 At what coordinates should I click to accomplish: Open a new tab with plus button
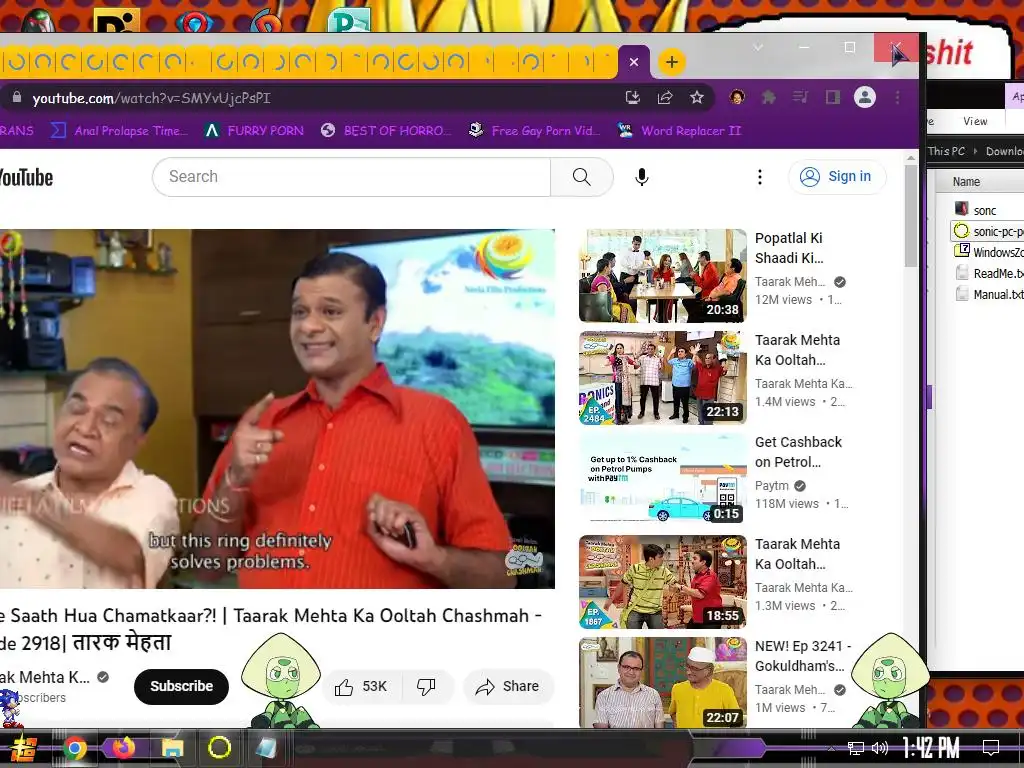click(x=671, y=62)
